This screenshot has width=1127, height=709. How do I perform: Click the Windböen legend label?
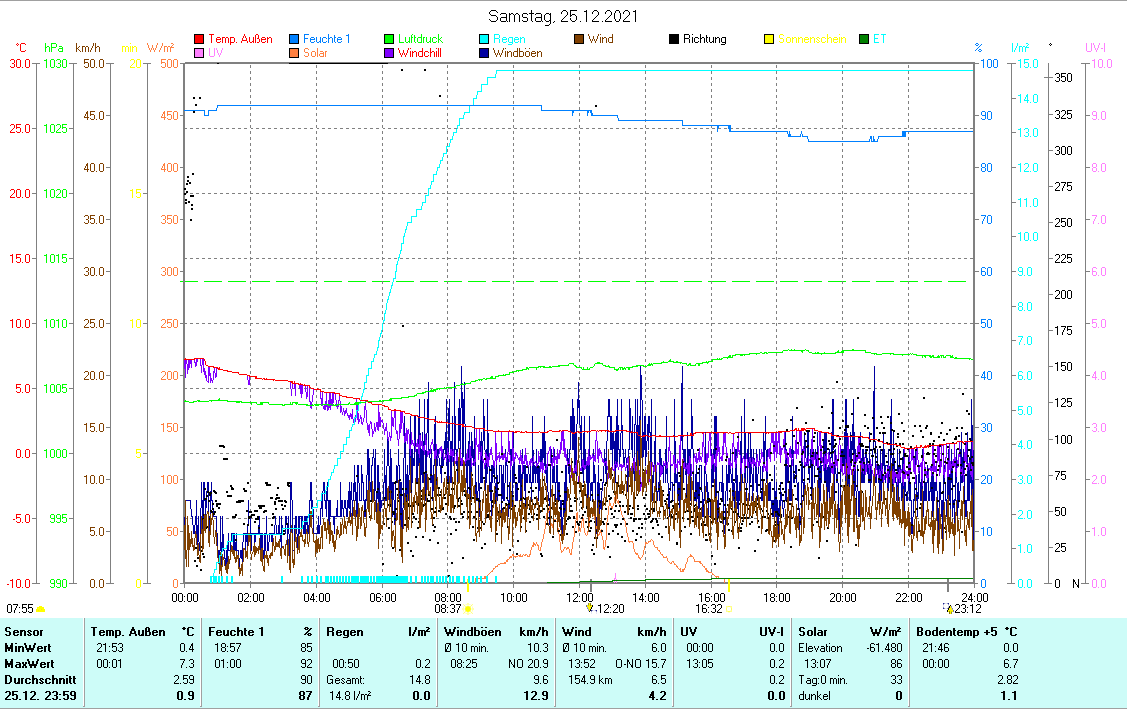(517, 53)
